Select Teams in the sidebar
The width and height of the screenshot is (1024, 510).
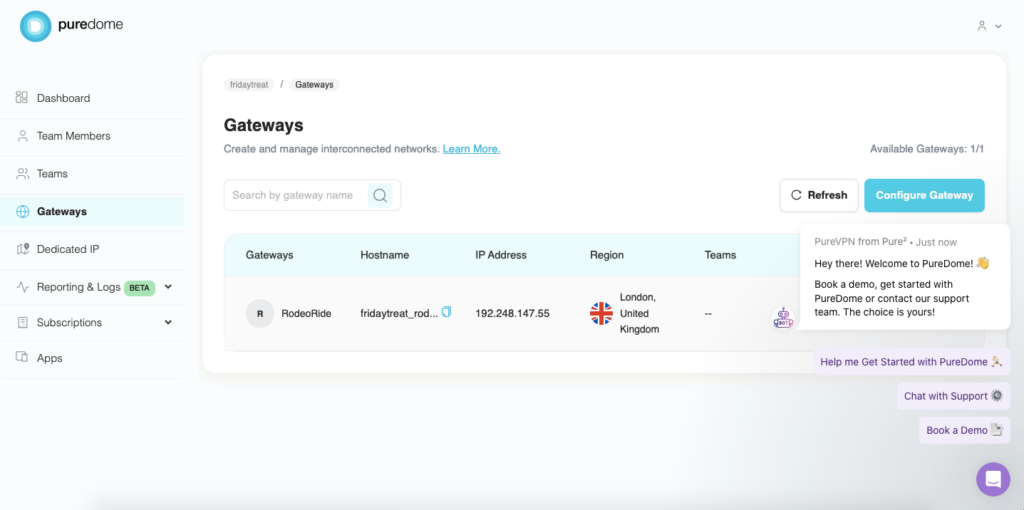click(x=52, y=174)
